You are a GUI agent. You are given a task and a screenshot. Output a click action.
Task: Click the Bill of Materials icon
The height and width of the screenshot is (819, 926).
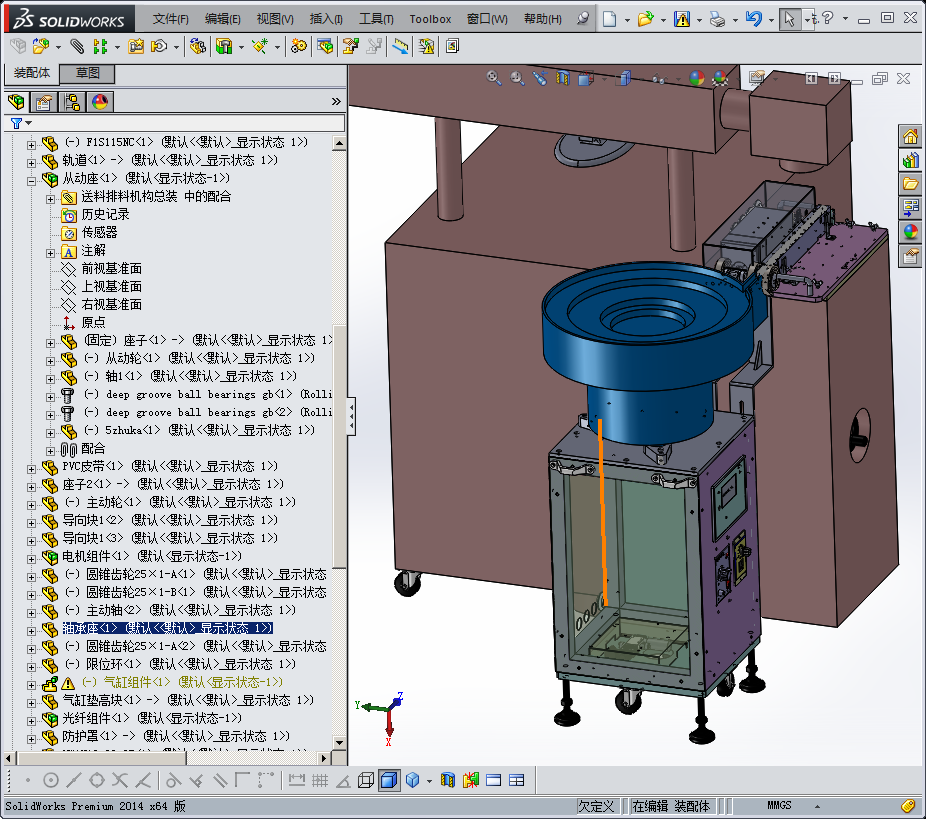tap(325, 46)
